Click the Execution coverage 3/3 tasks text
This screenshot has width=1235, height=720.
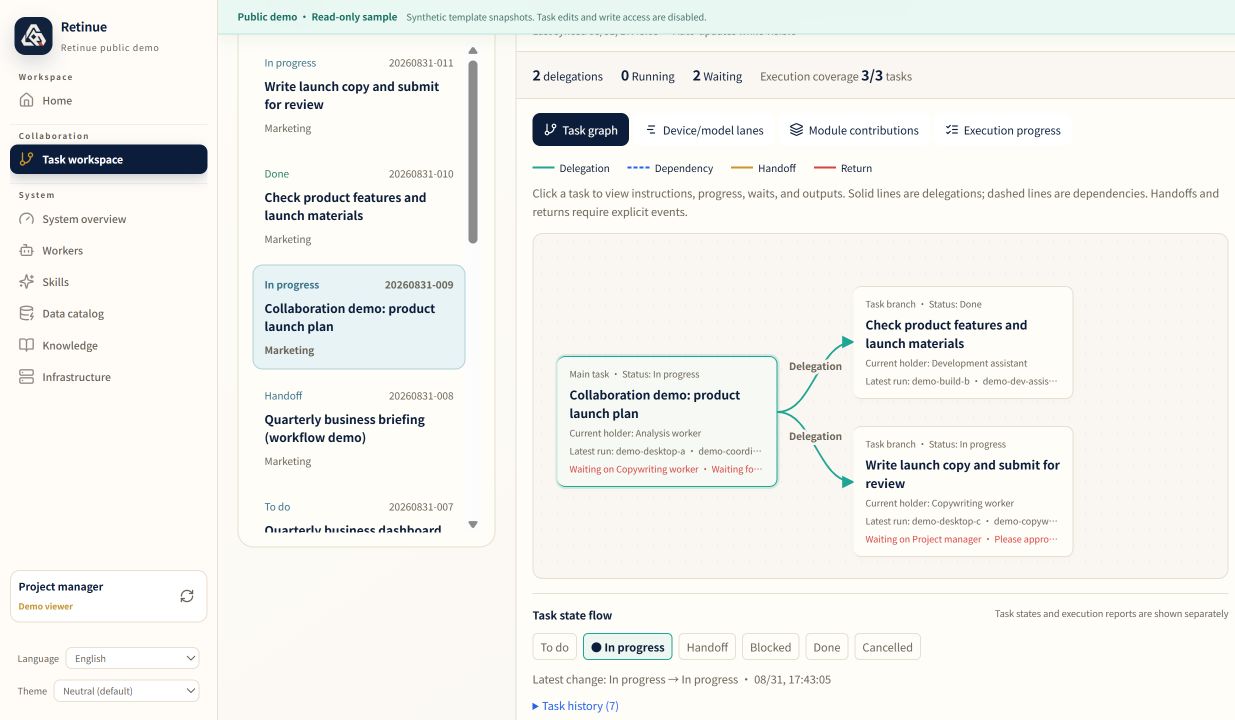click(836, 76)
